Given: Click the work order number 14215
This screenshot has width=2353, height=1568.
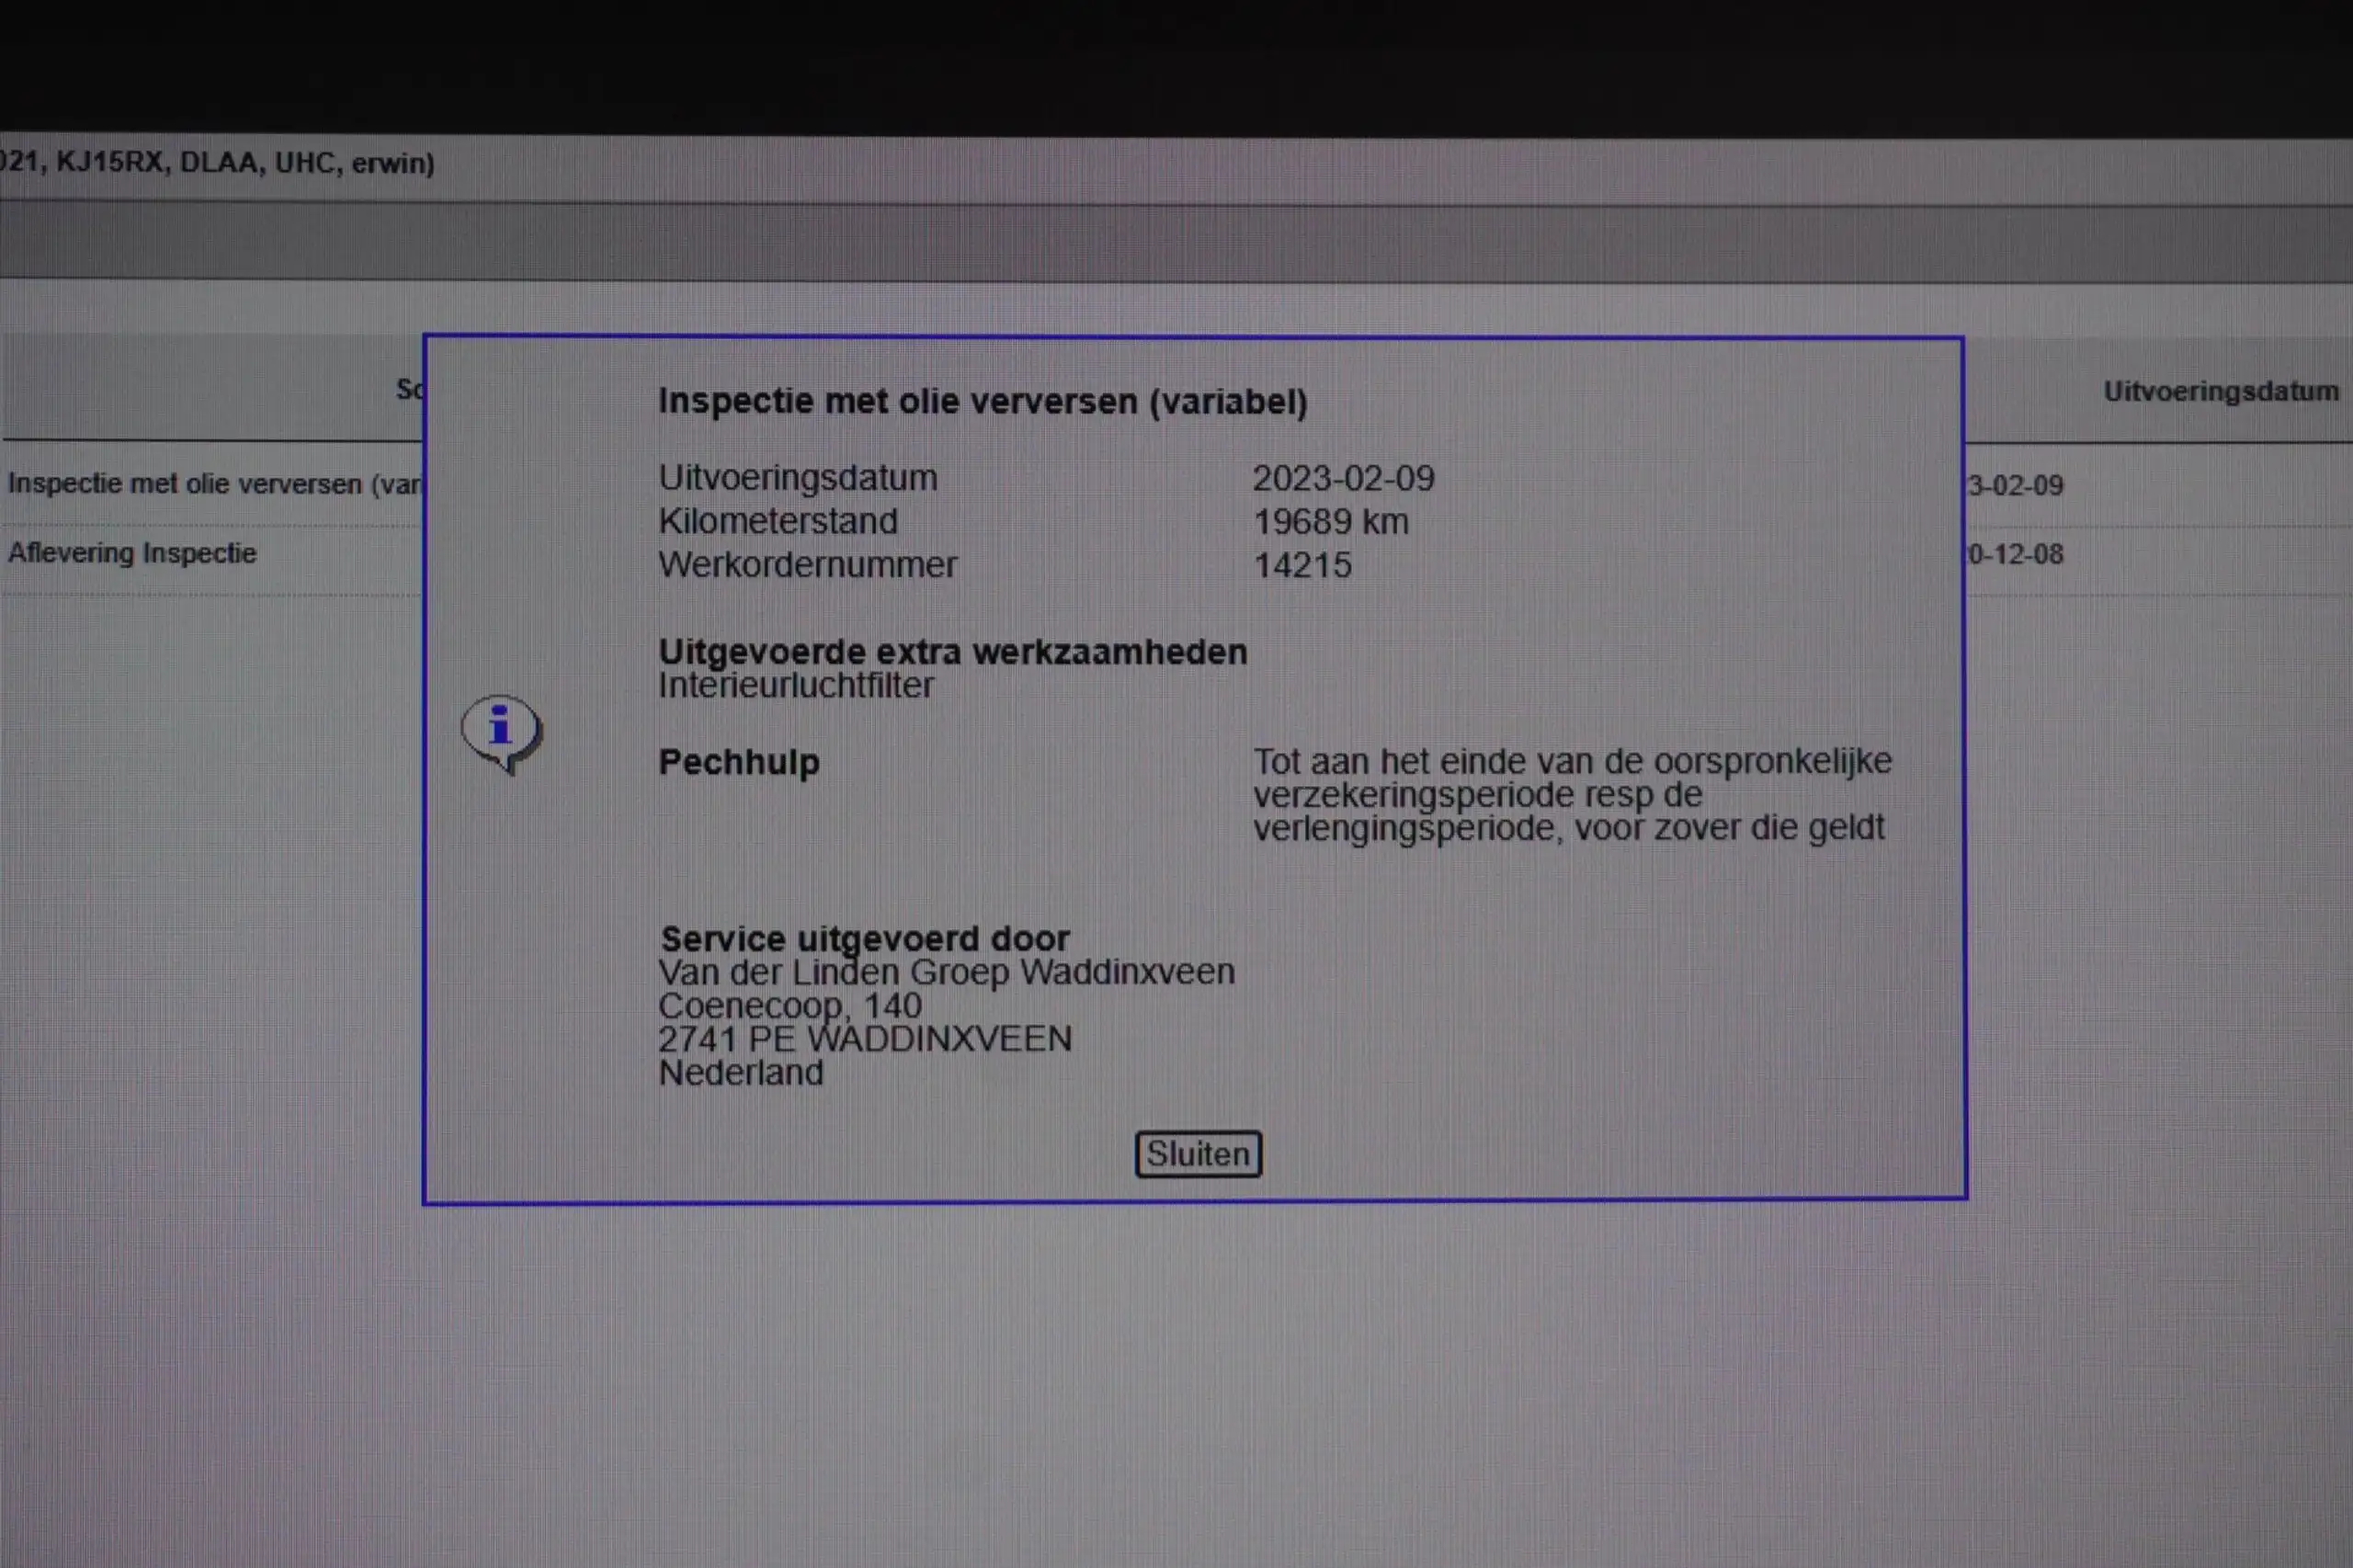Looking at the screenshot, I should 1302,565.
